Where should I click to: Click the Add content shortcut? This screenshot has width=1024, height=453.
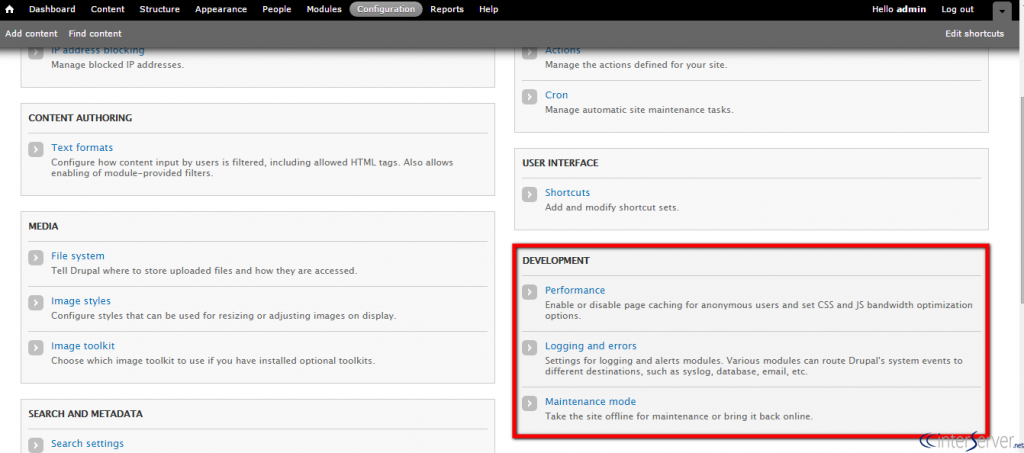[31, 33]
